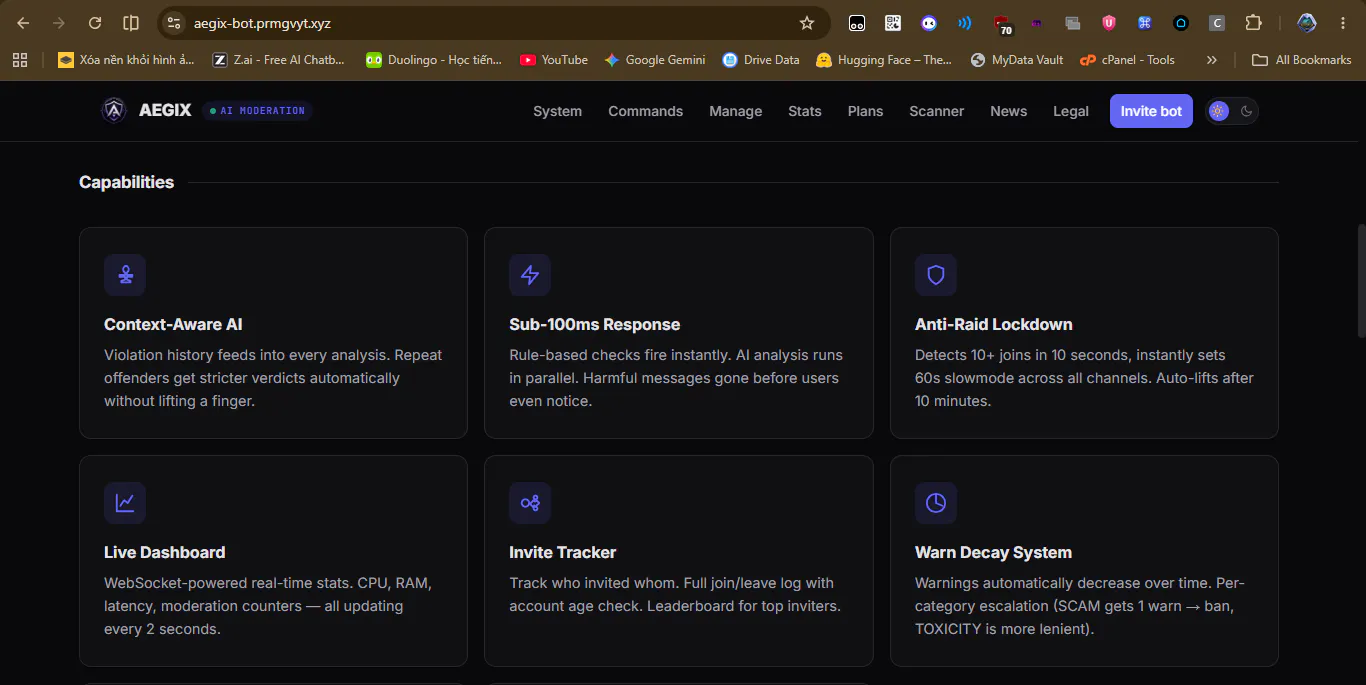Open the red extension with 70 badge

(x=1002, y=23)
